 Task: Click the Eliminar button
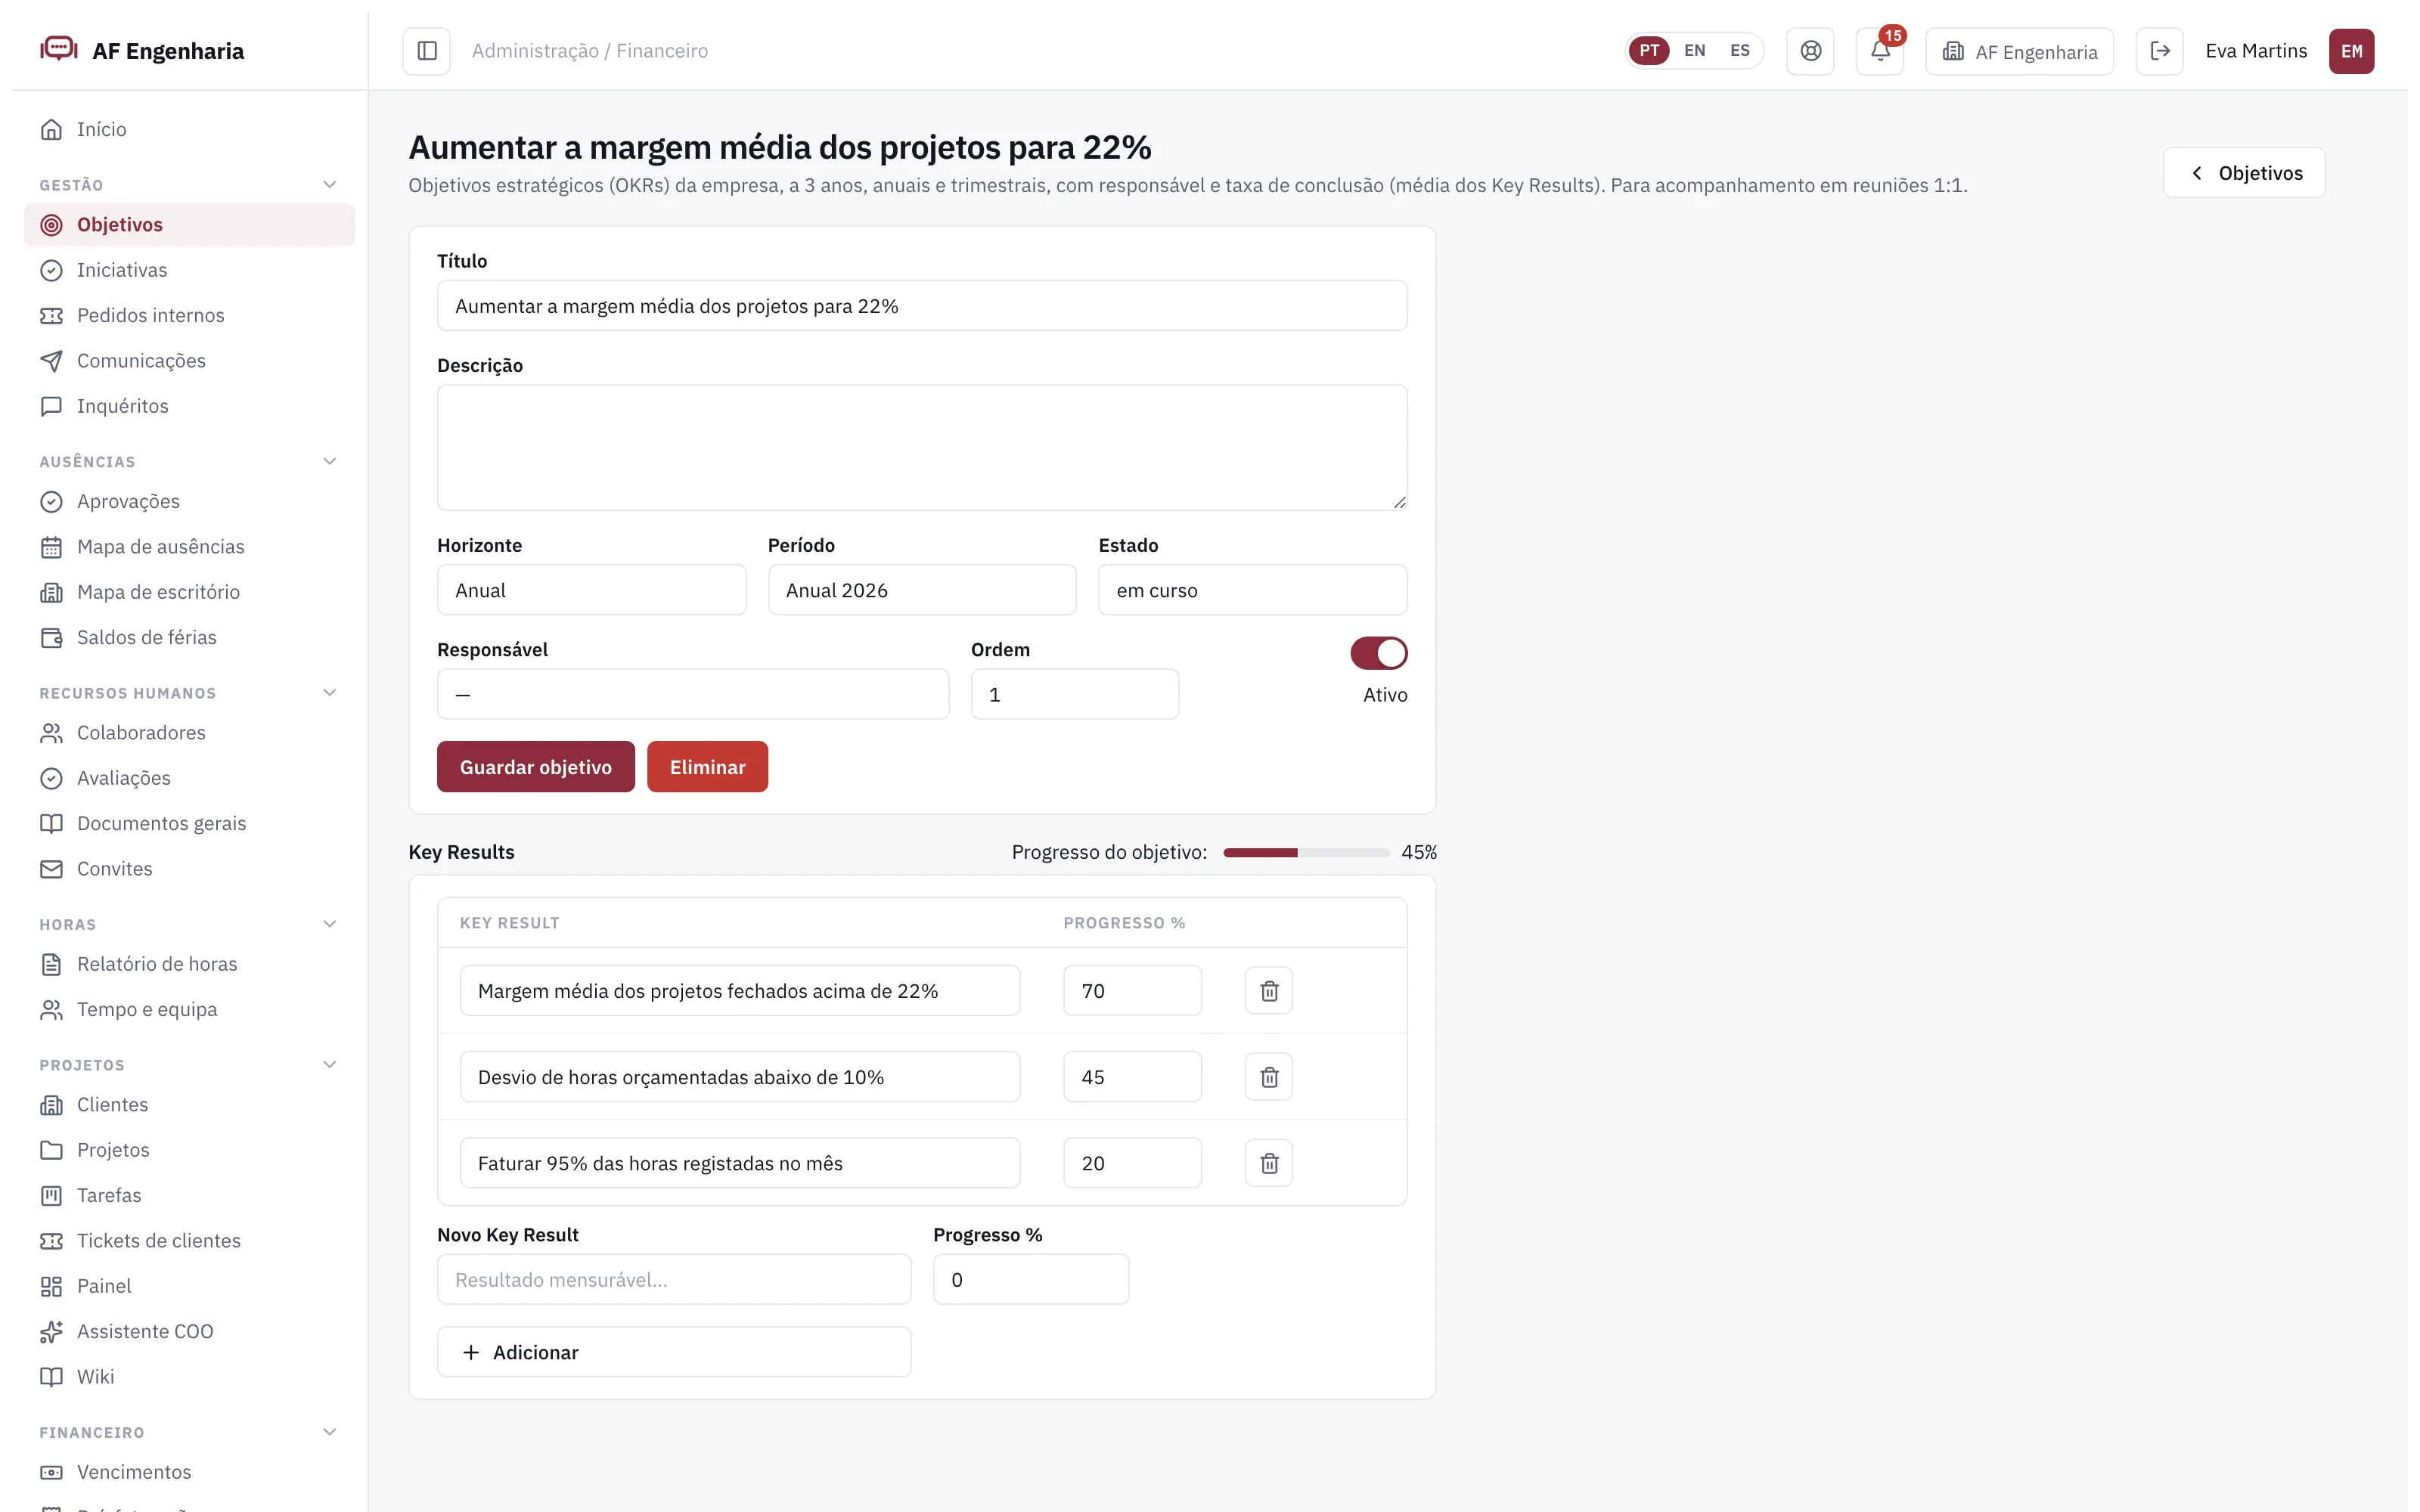point(707,767)
